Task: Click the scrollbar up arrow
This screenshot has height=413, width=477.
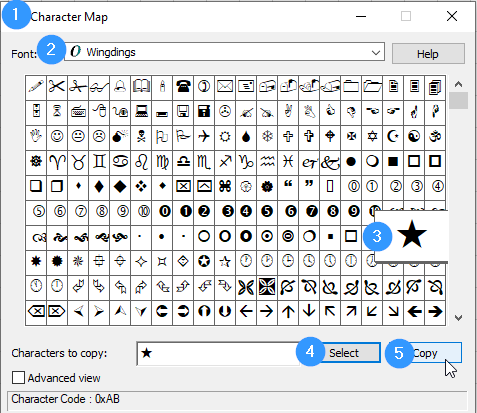Action: coord(458,84)
